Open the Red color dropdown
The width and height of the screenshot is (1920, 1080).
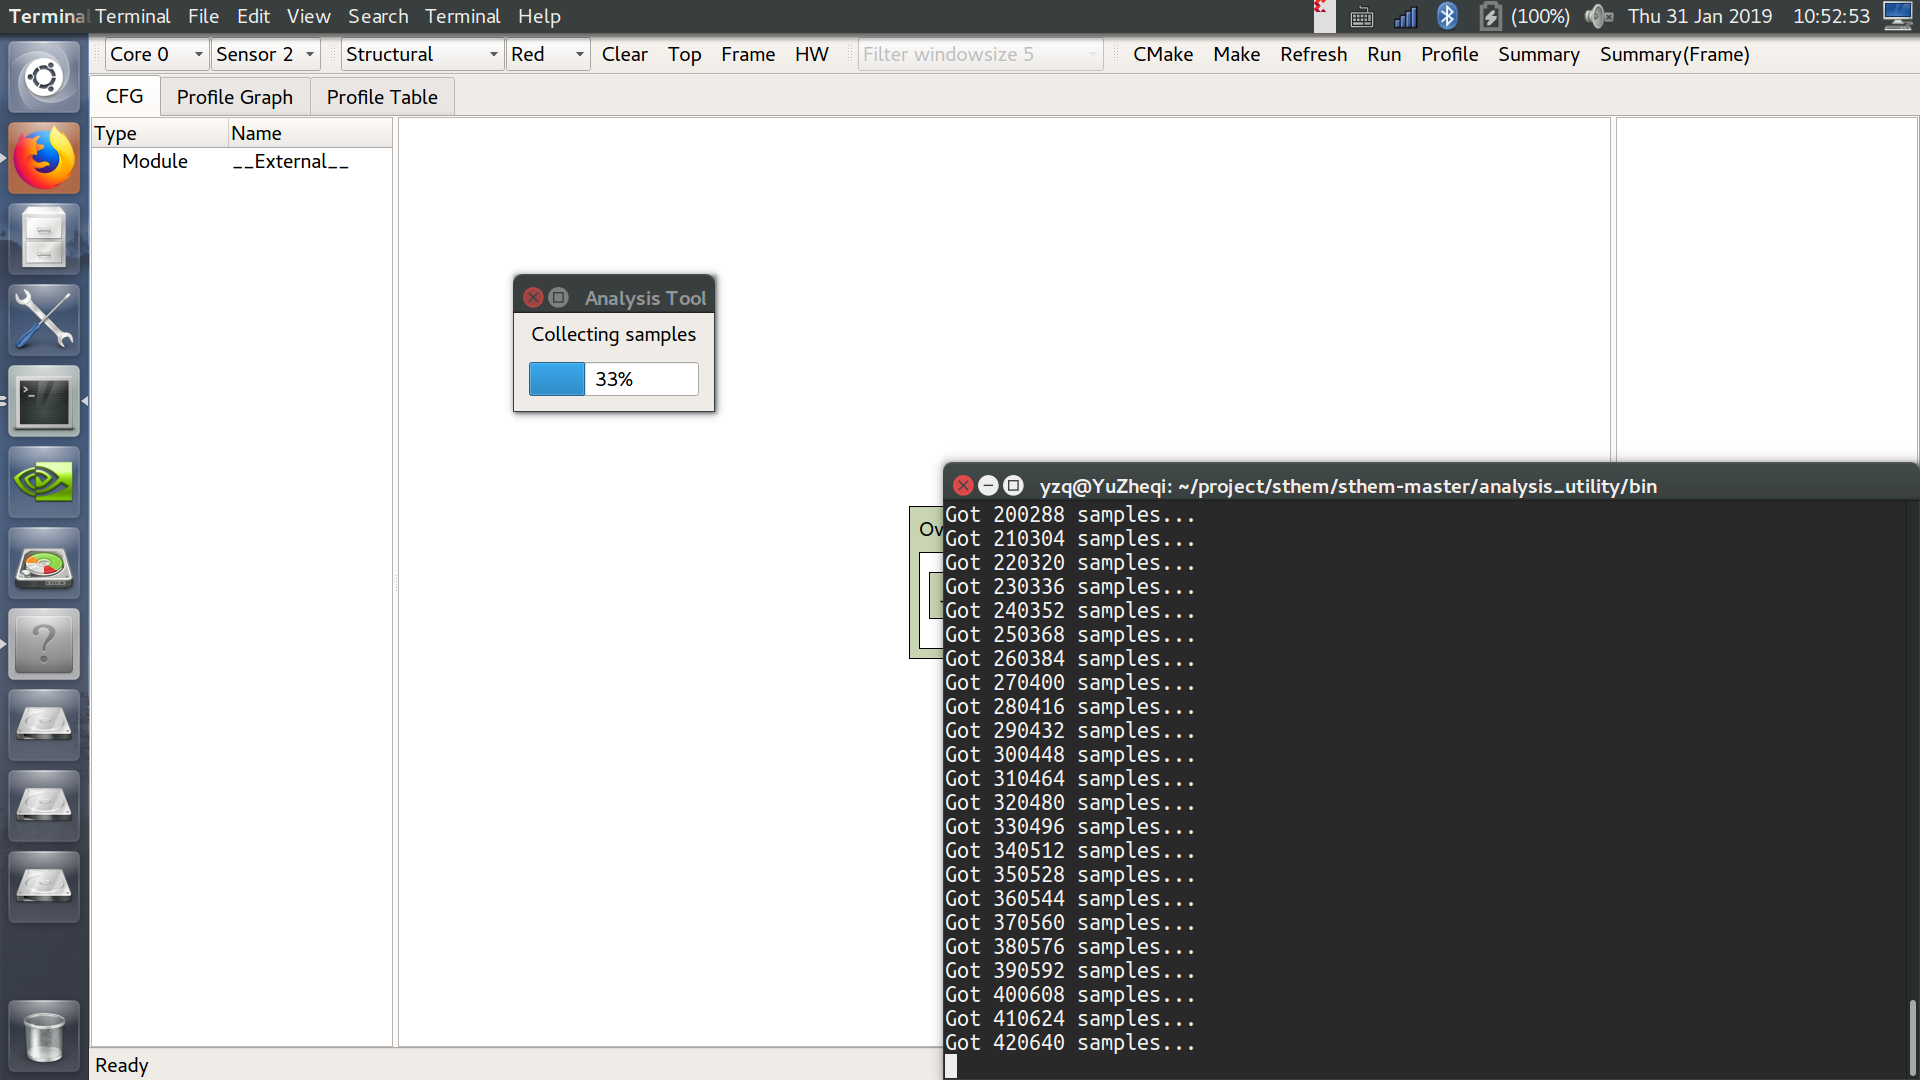pos(547,55)
